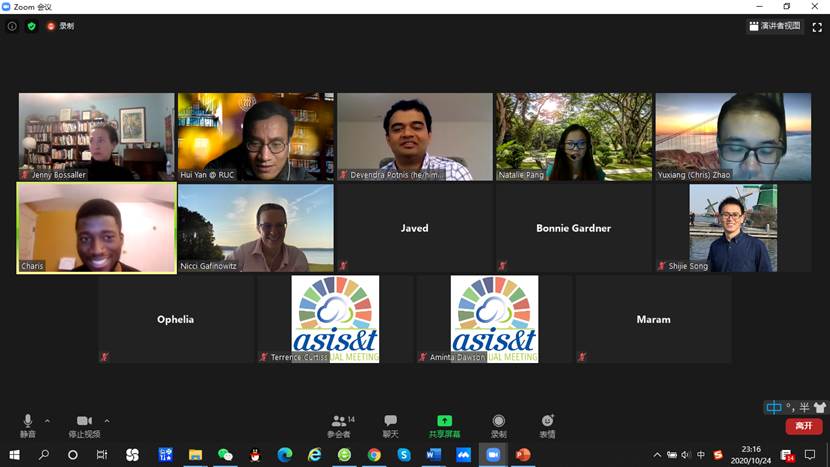The height and width of the screenshot is (467, 830).
Task: Stop video using the camera button
Action: [x=84, y=426]
